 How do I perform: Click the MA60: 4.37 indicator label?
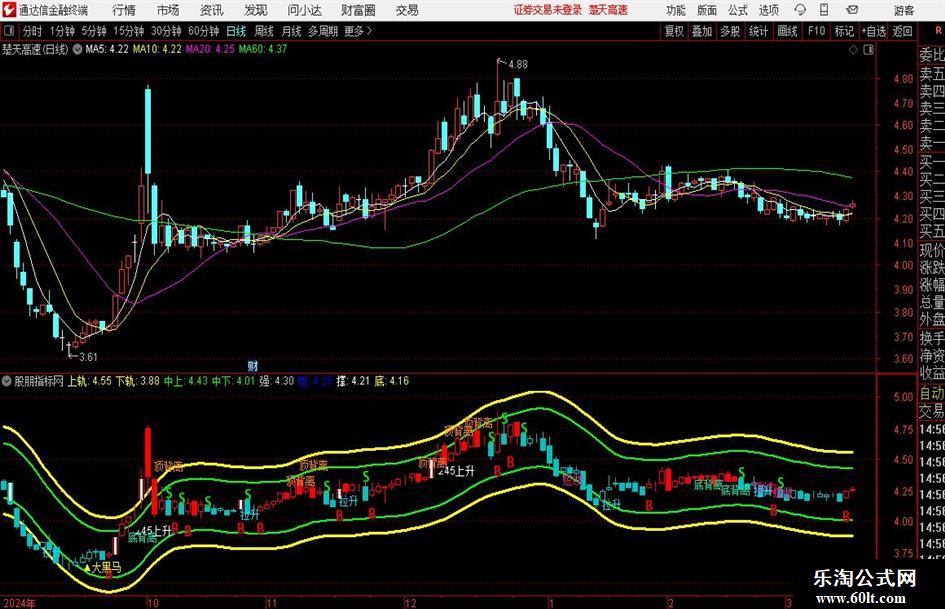(x=263, y=49)
